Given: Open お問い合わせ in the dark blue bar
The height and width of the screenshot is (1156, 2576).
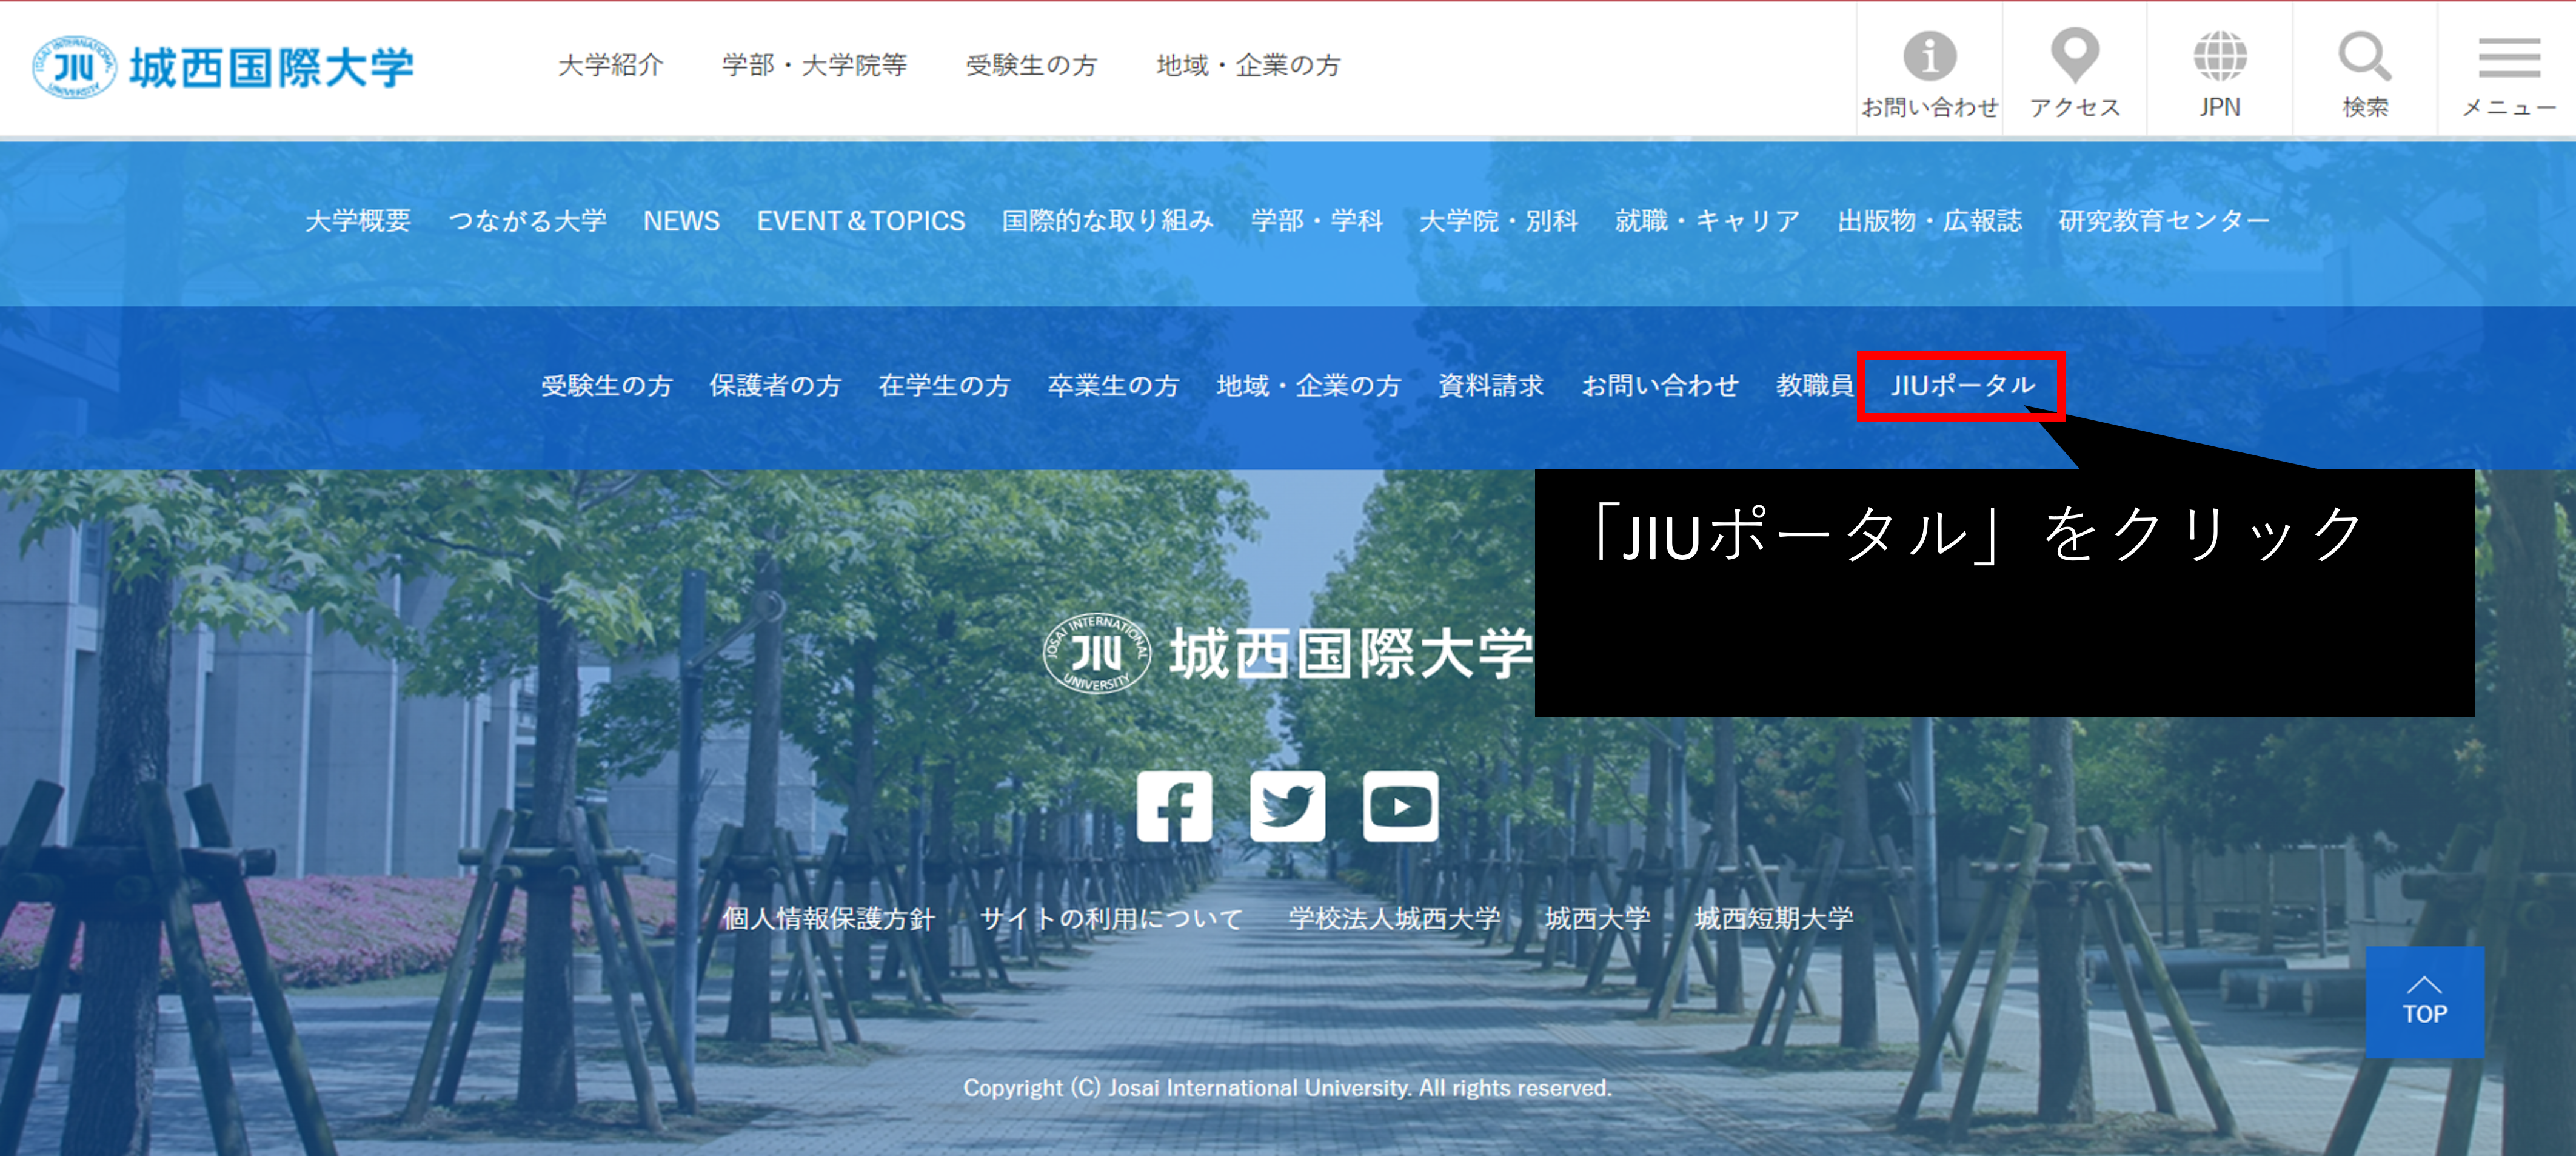Looking at the screenshot, I should click(1660, 385).
